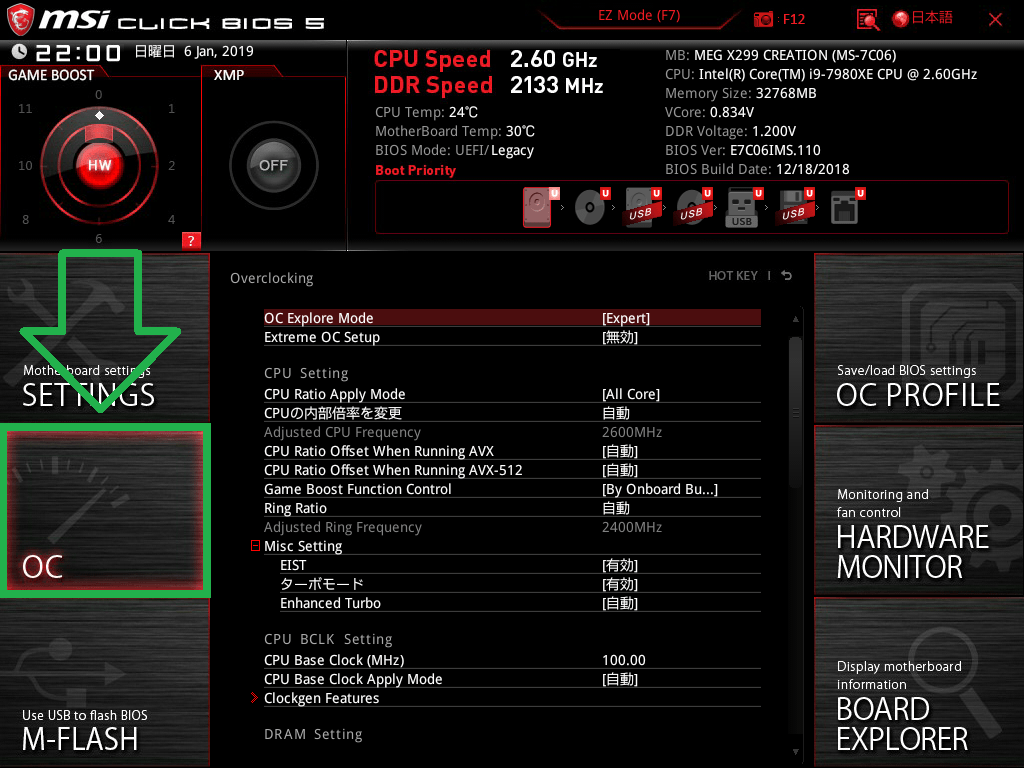This screenshot has height=768, width=1024.
Task: Select the network boot device icon
Action: [x=845, y=208]
